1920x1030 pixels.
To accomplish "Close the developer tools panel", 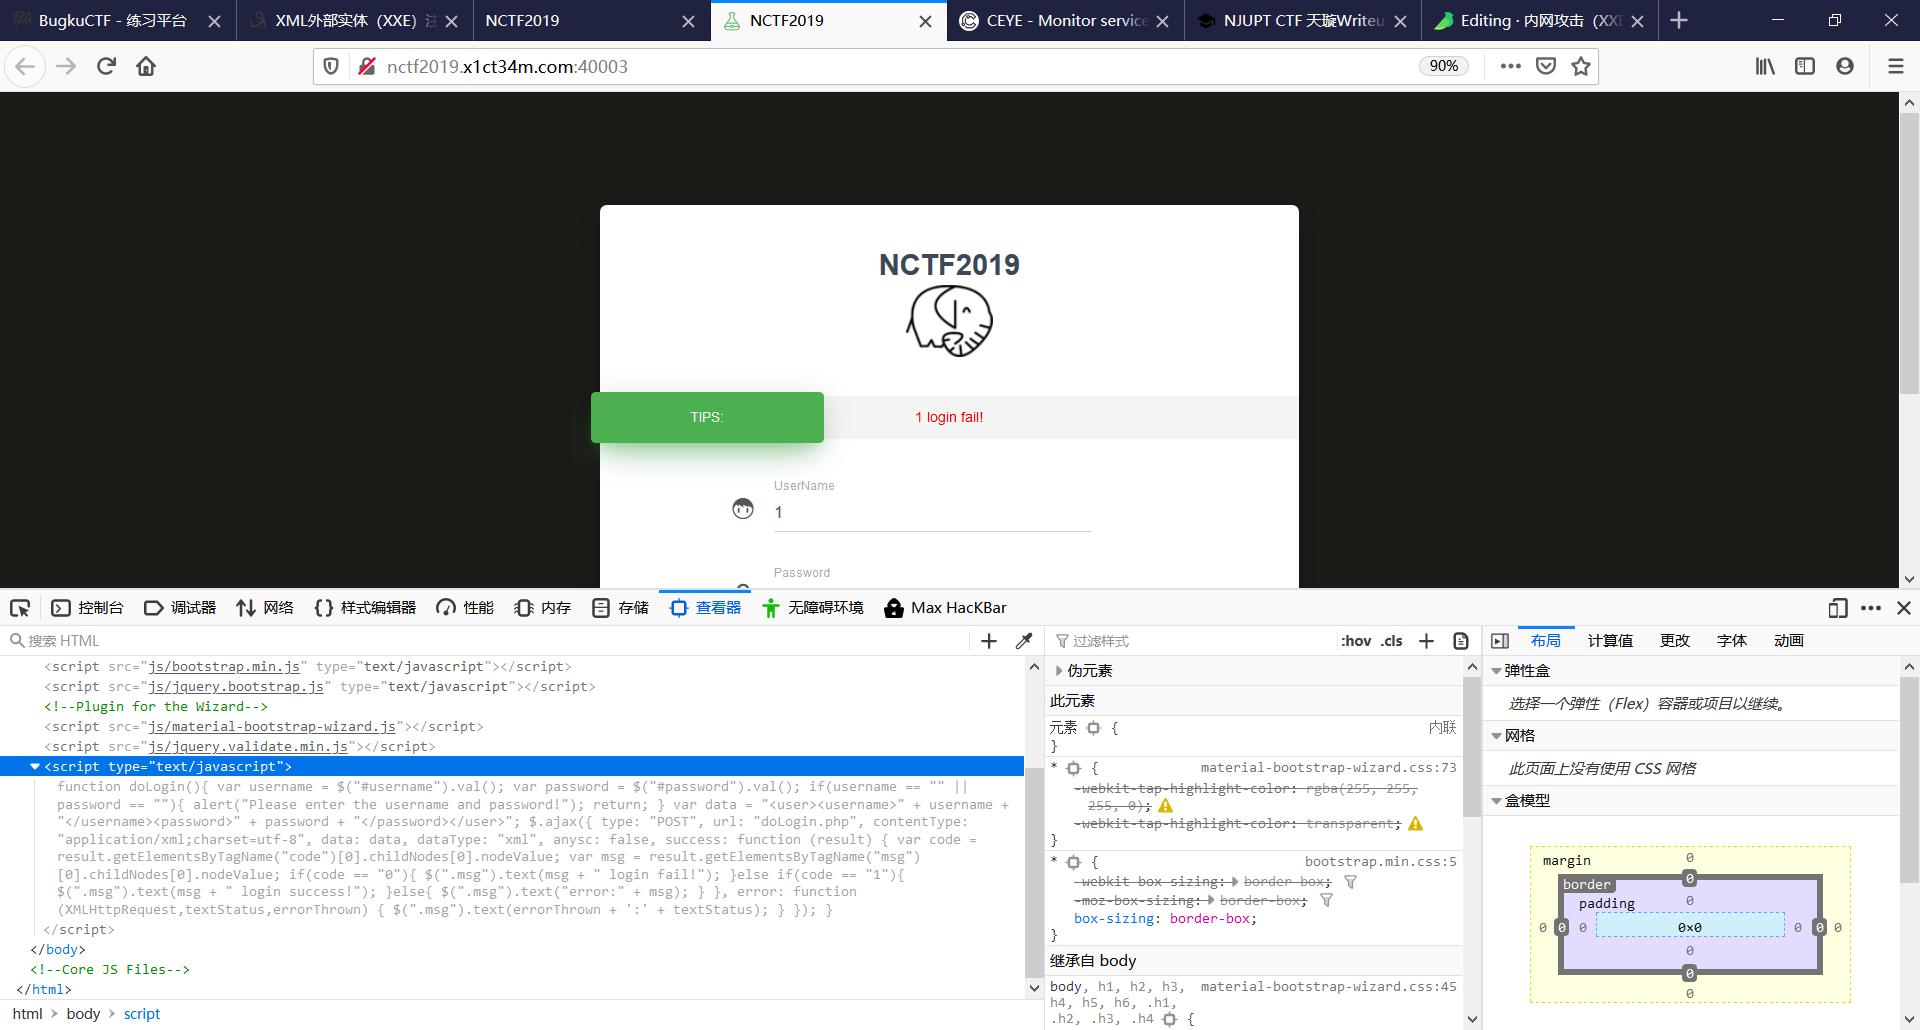I will pos(1904,608).
